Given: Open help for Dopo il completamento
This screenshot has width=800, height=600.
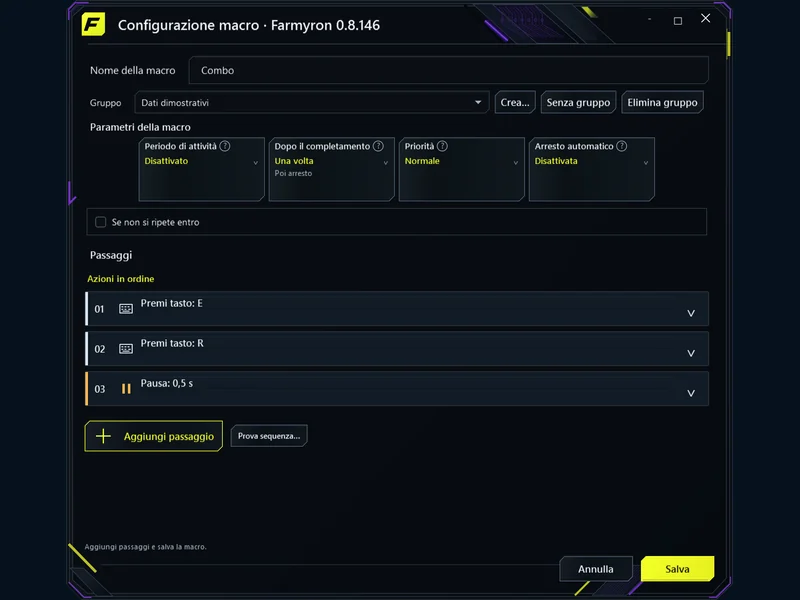Looking at the screenshot, I should [x=378, y=146].
